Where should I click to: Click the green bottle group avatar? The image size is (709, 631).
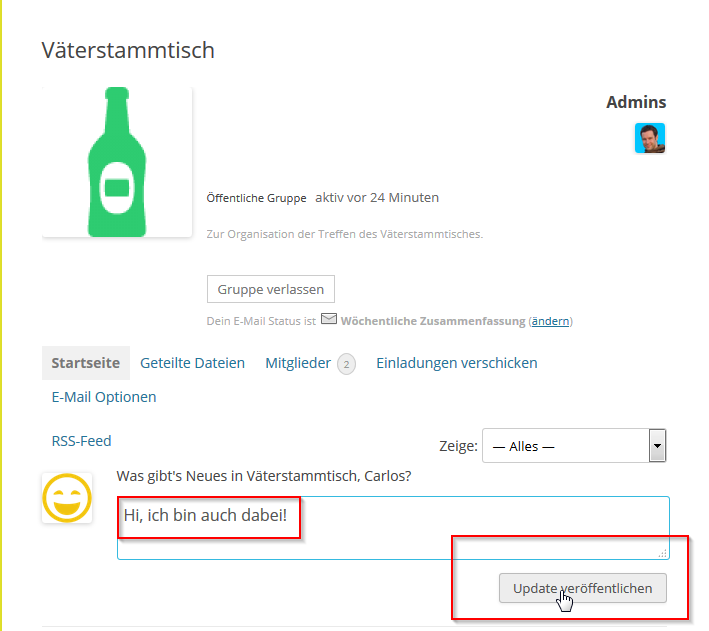pyautogui.click(x=117, y=162)
